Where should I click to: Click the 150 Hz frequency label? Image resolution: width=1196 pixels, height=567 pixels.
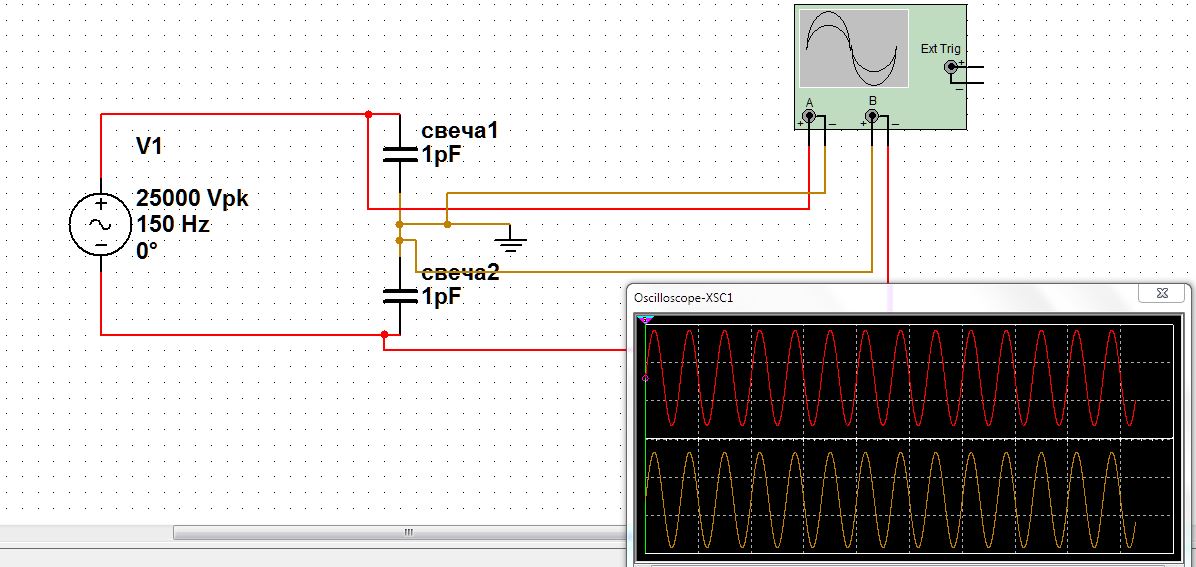point(173,225)
